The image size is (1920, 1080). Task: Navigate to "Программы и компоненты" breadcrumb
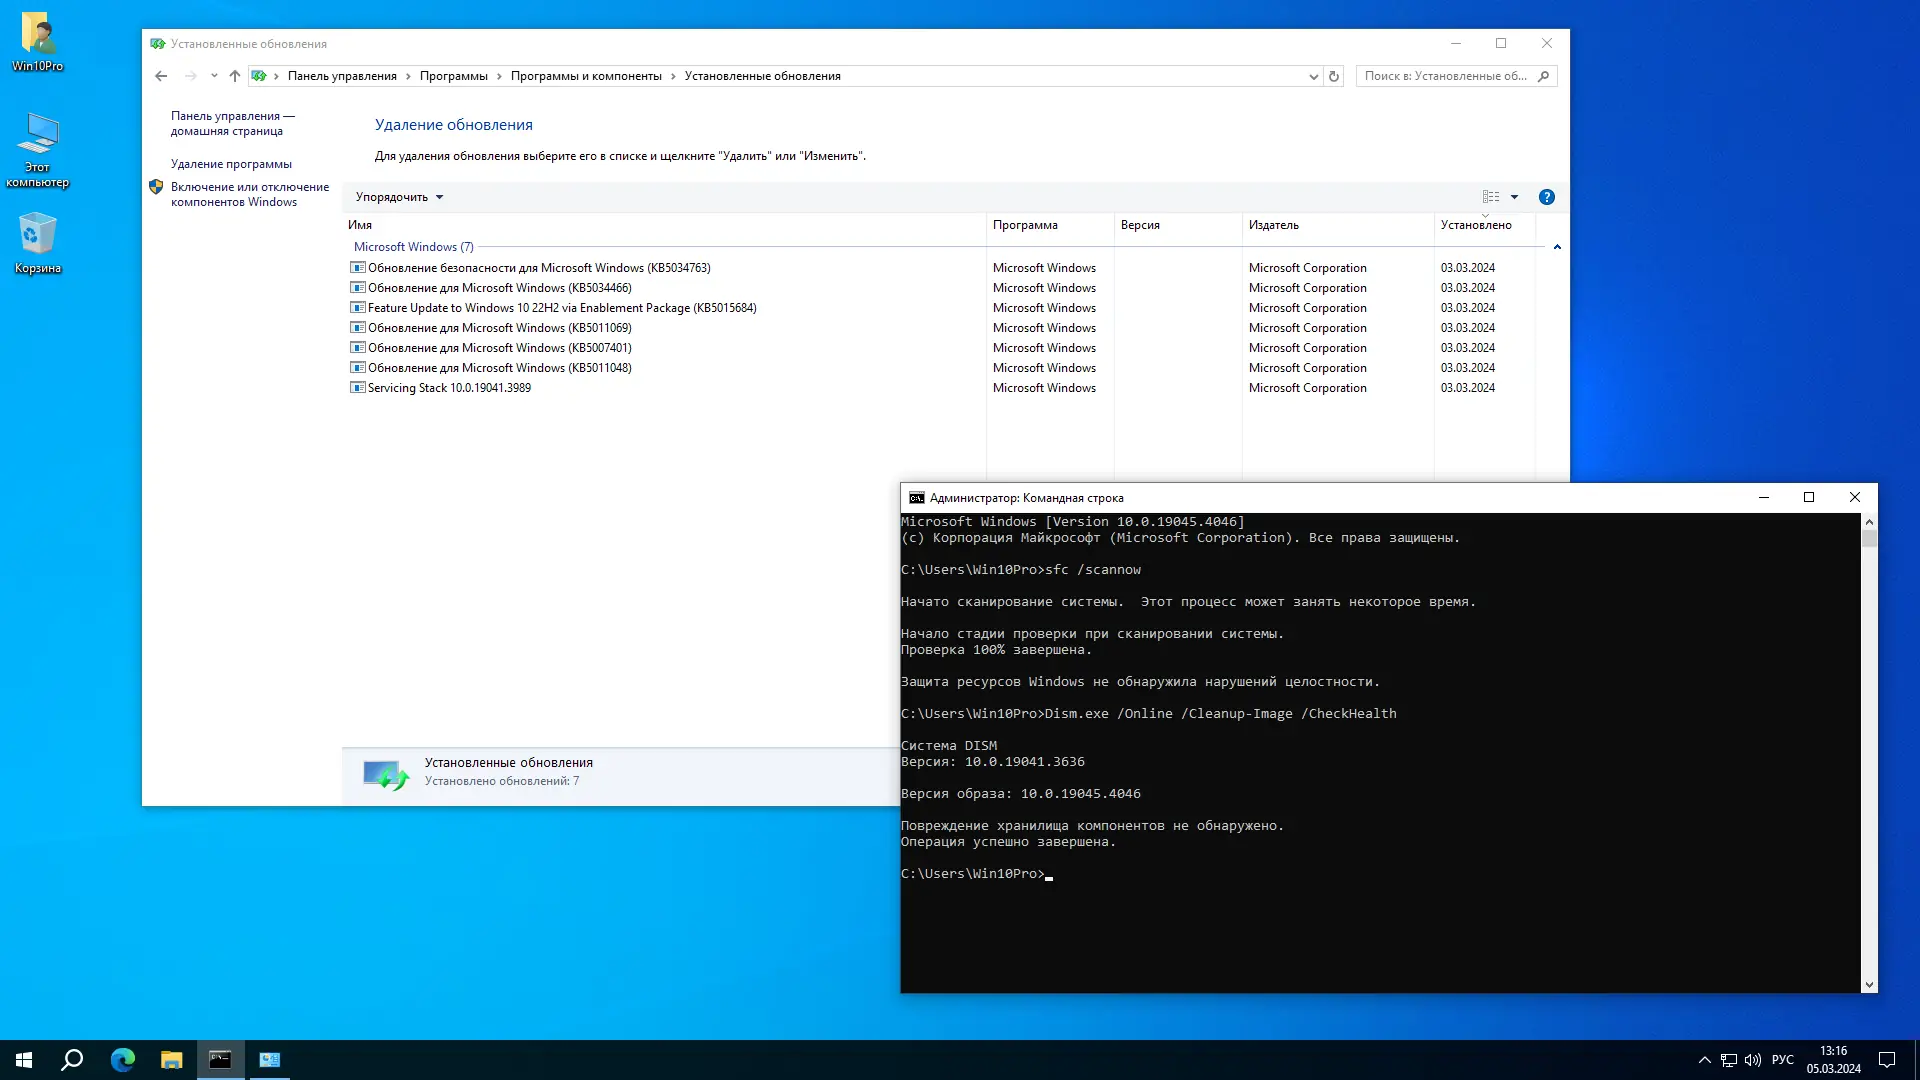[587, 76]
